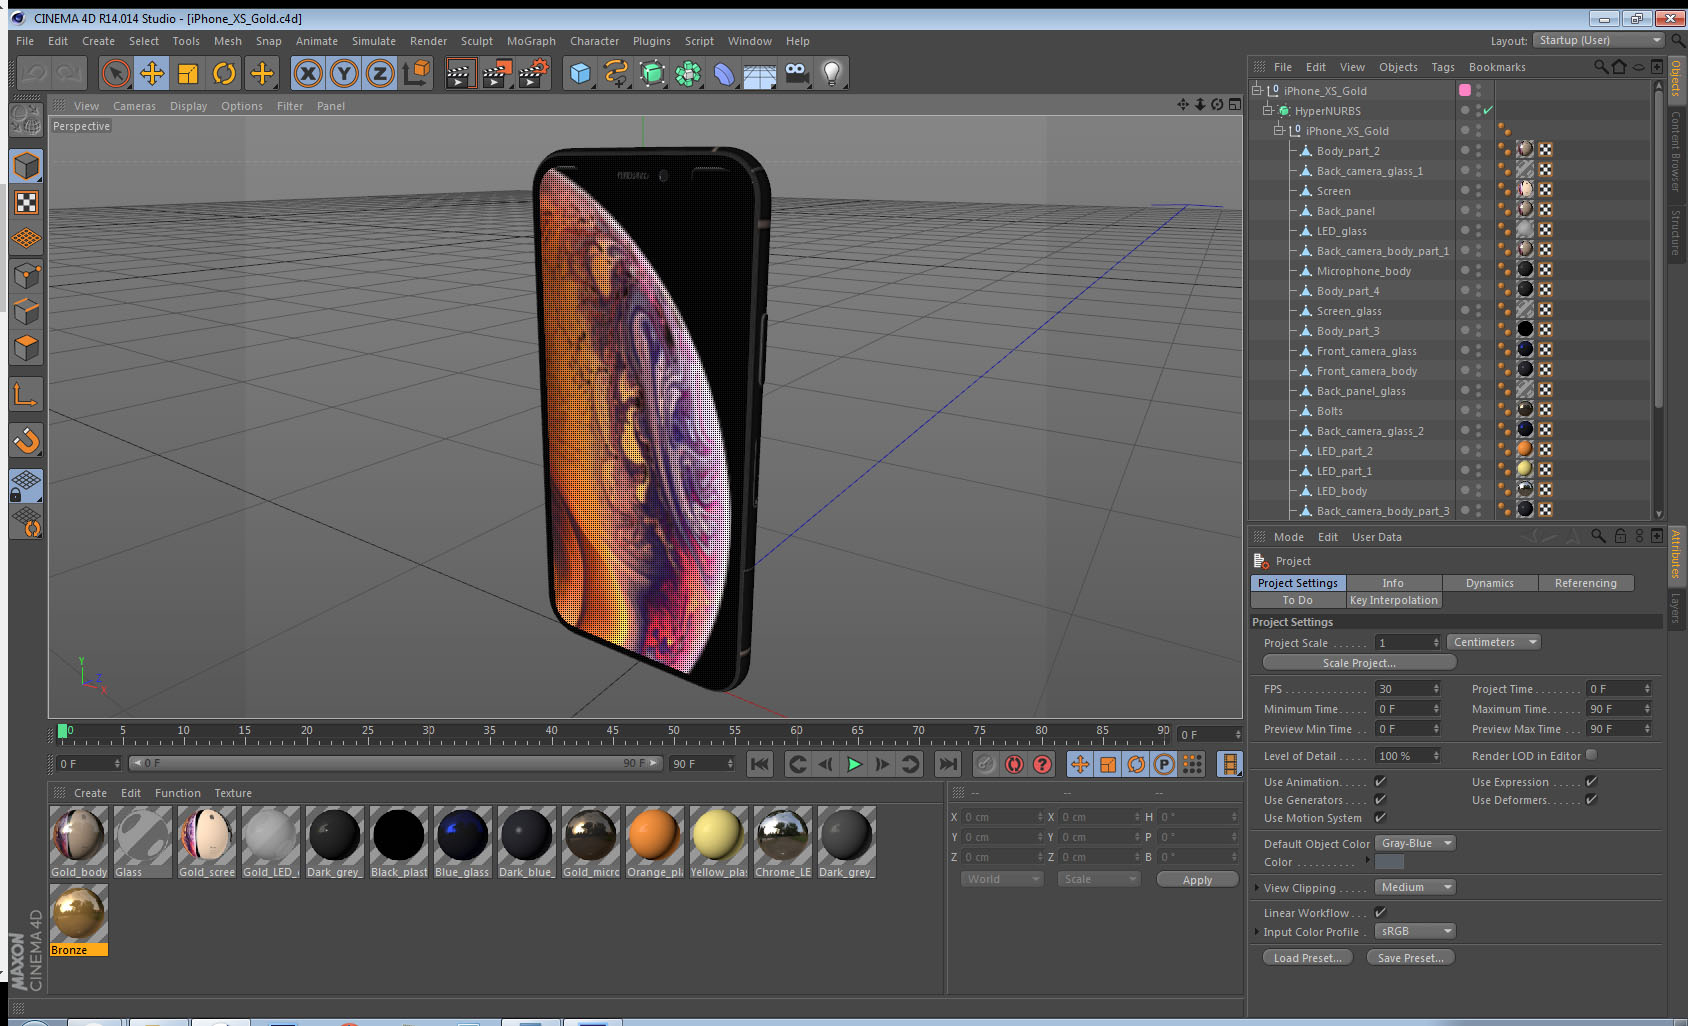The image size is (1688, 1026).
Task: Open the Default Object Color dropdown
Action: tap(1415, 843)
